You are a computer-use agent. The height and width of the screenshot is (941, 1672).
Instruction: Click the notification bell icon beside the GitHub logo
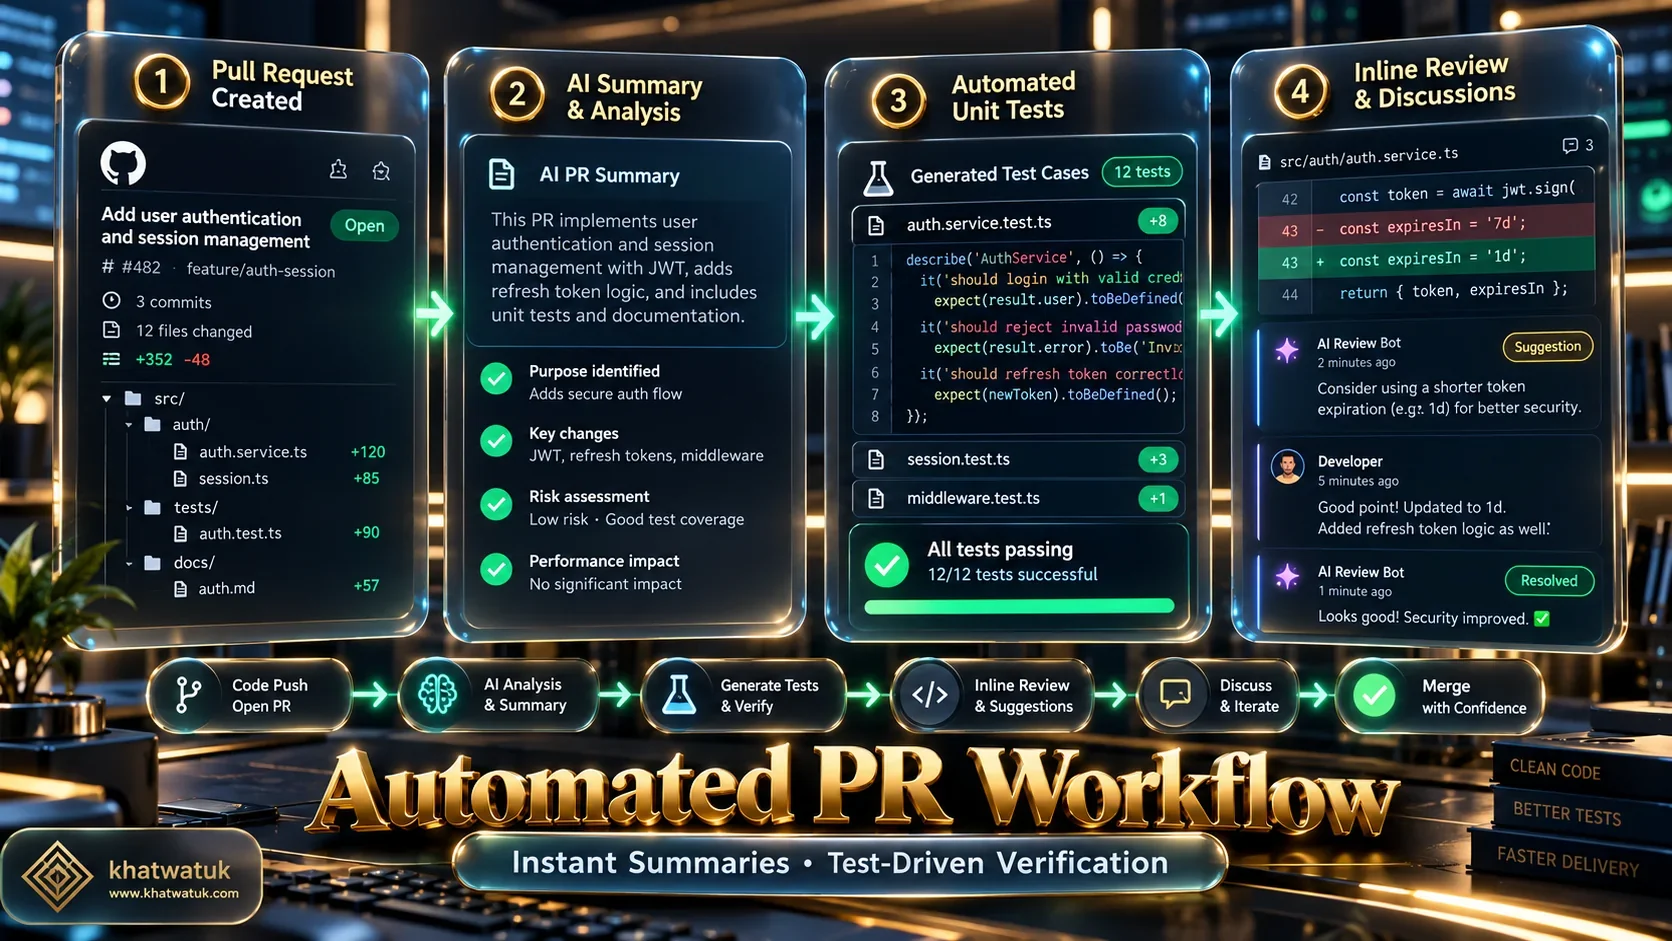(338, 170)
